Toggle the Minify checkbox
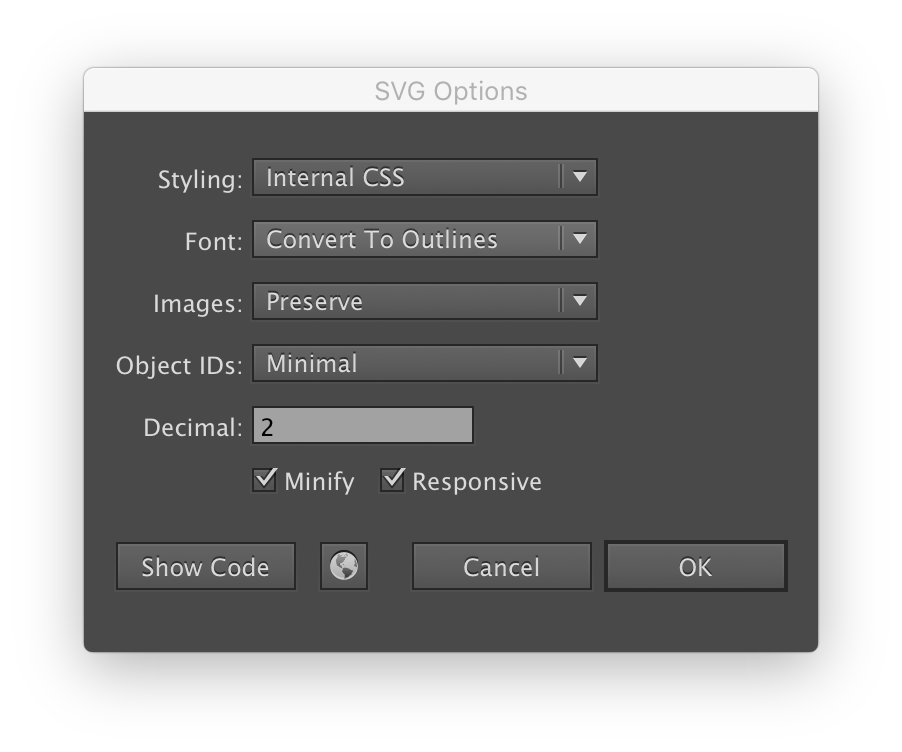Screen dimensions: 902x752 [x=265, y=480]
